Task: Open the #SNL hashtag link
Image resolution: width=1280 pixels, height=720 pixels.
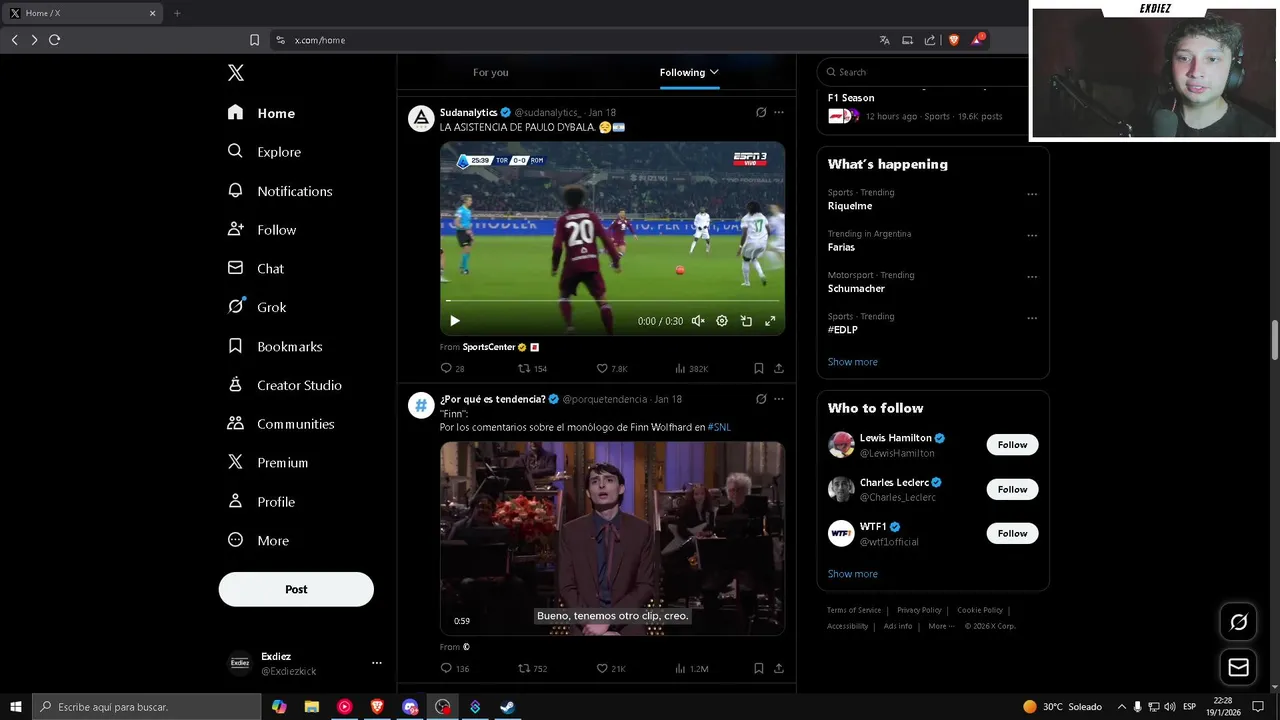Action: pos(719,427)
